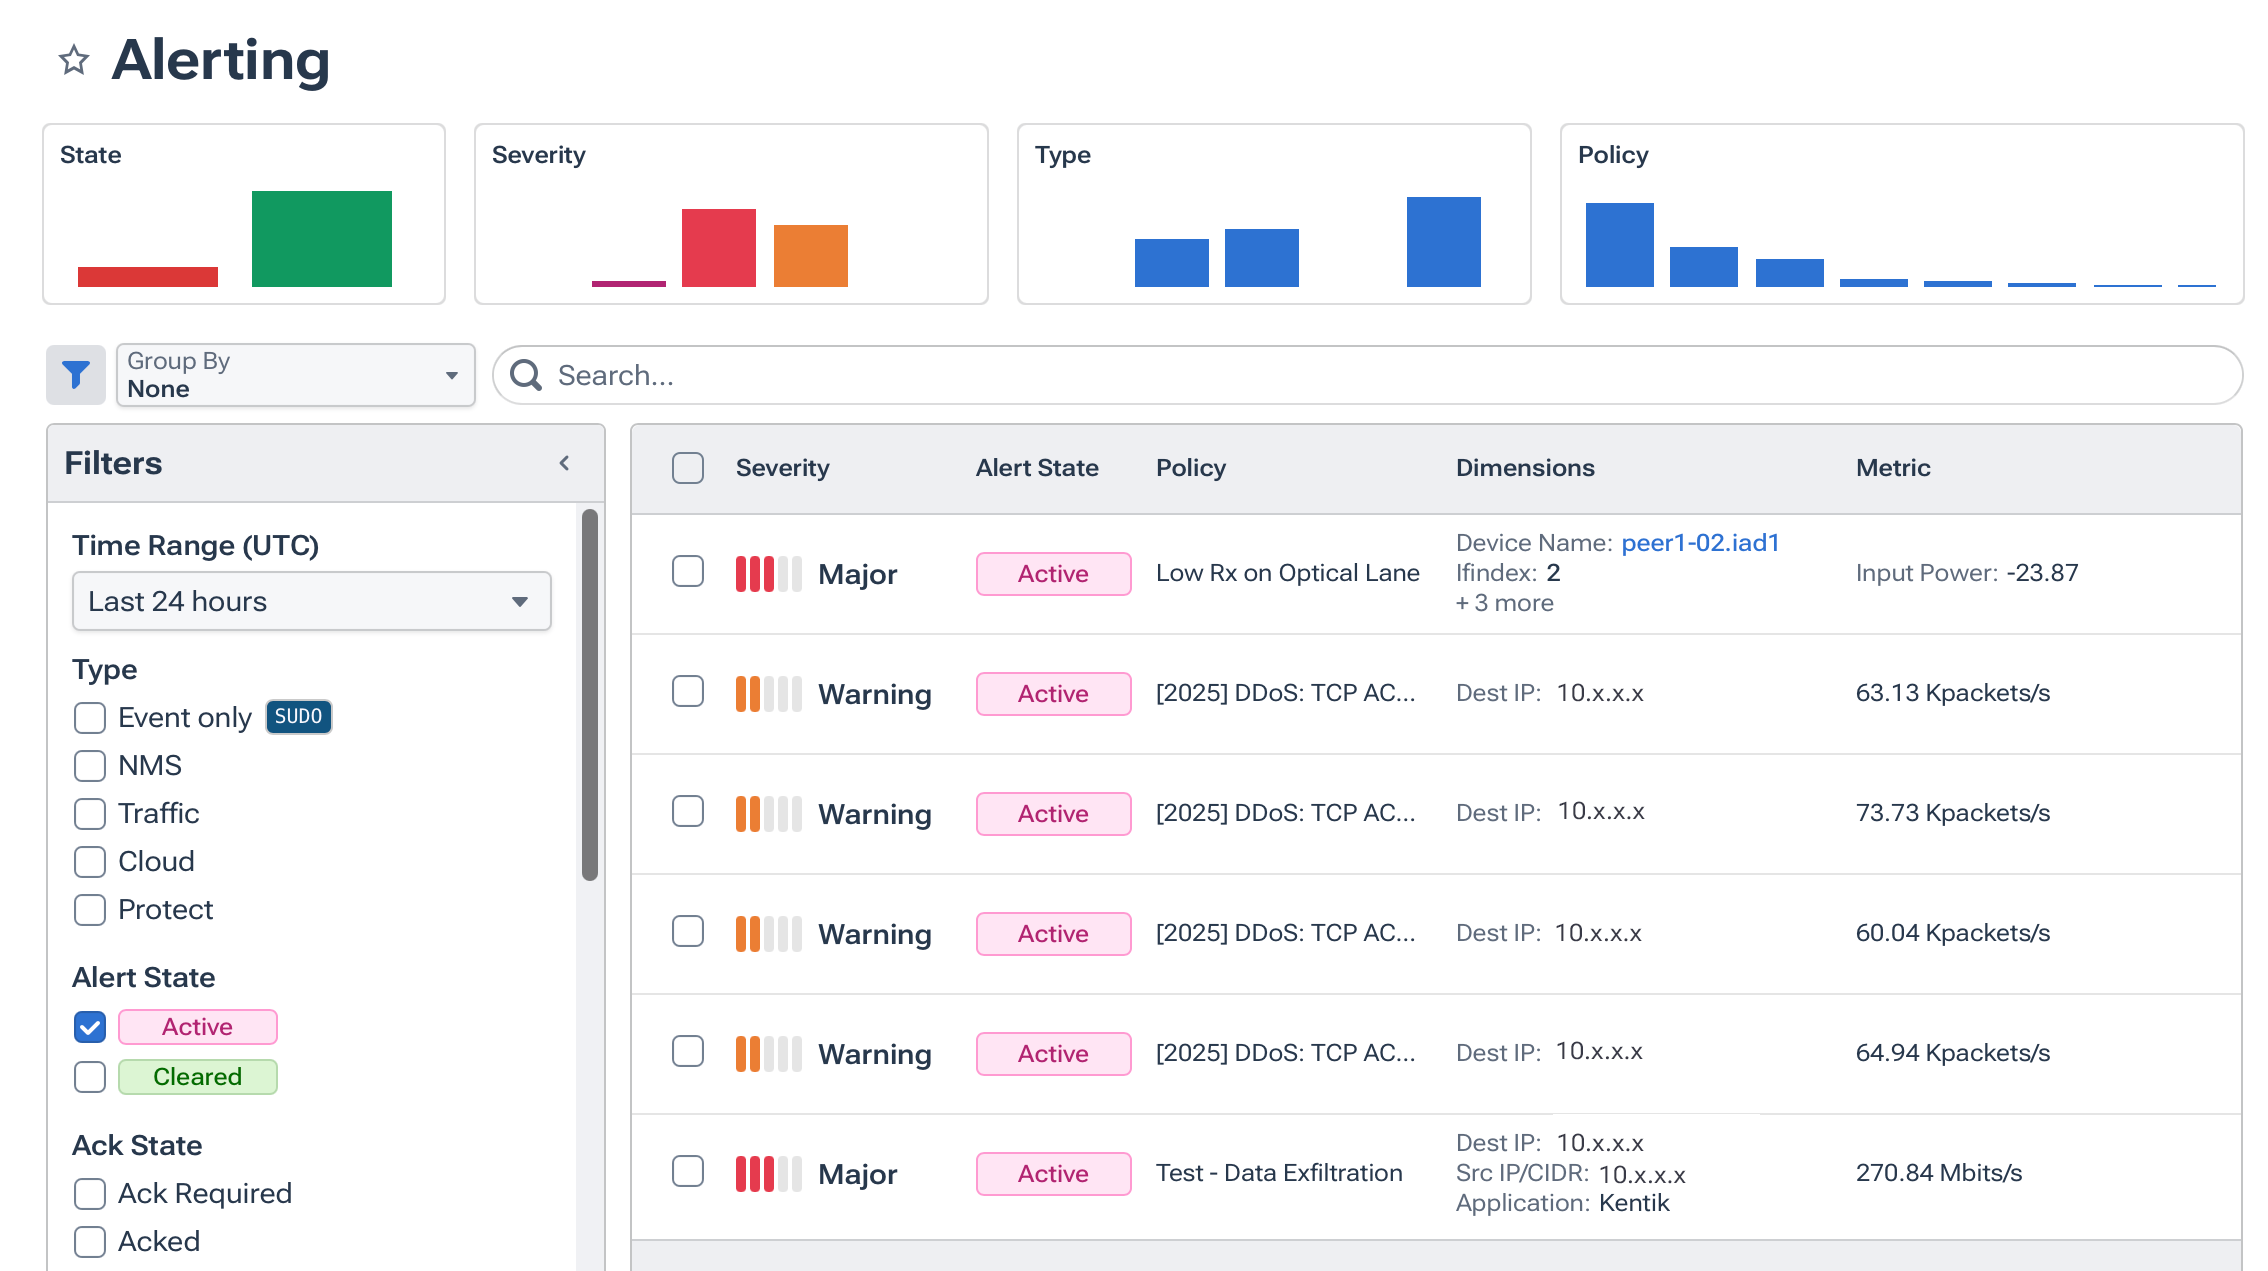This screenshot has height=1271, width=2268.
Task: Click the Warning severity bars on the second alert row
Action: pyautogui.click(x=768, y=693)
